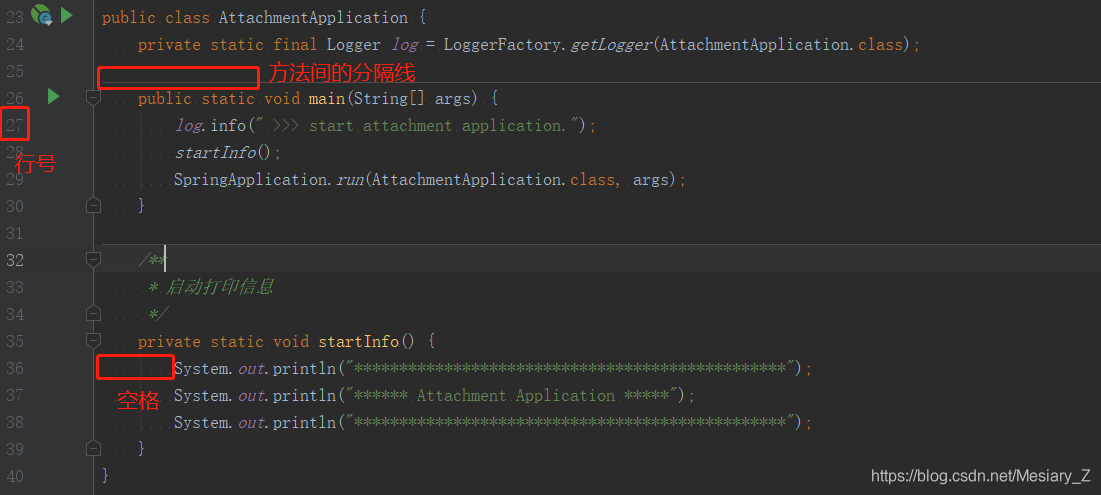Image resolution: width=1101 pixels, height=495 pixels.
Task: Click LoggerFactory on line 24
Action: [502, 45]
